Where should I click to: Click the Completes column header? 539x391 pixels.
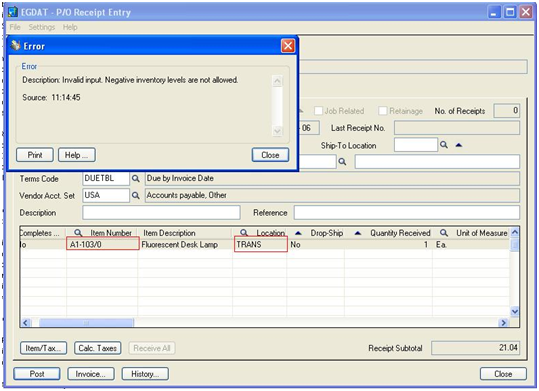[x=43, y=233]
